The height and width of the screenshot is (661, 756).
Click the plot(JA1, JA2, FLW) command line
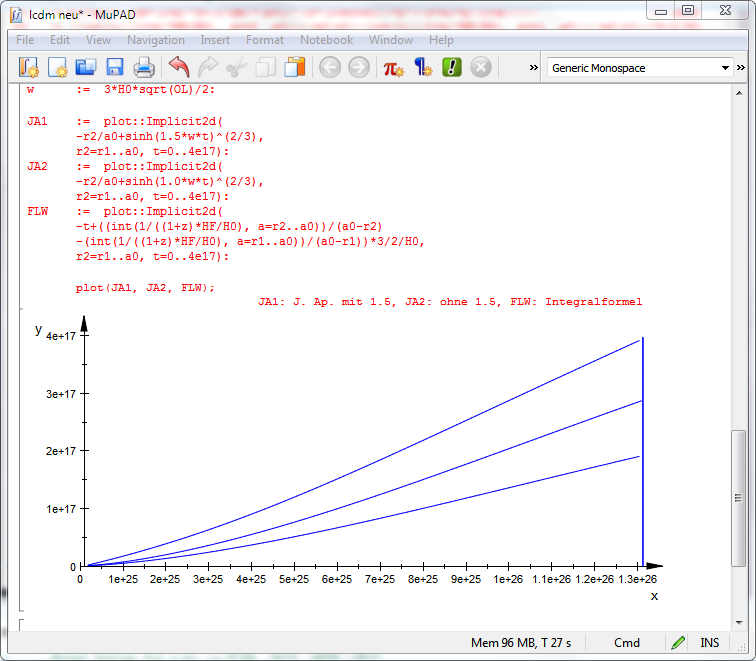pos(145,288)
